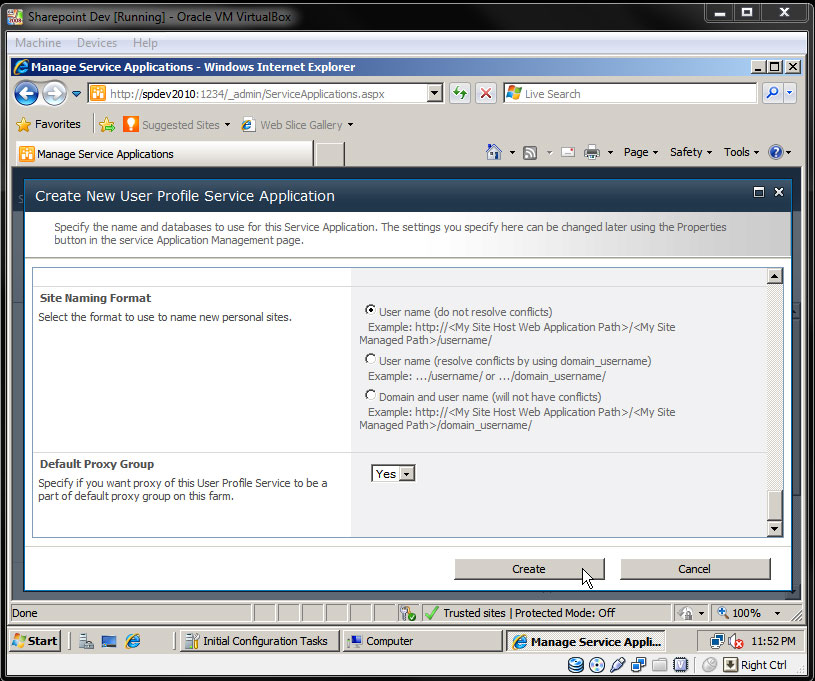Image resolution: width=815 pixels, height=681 pixels.
Task: Select Domain and user name option
Action: click(x=370, y=395)
